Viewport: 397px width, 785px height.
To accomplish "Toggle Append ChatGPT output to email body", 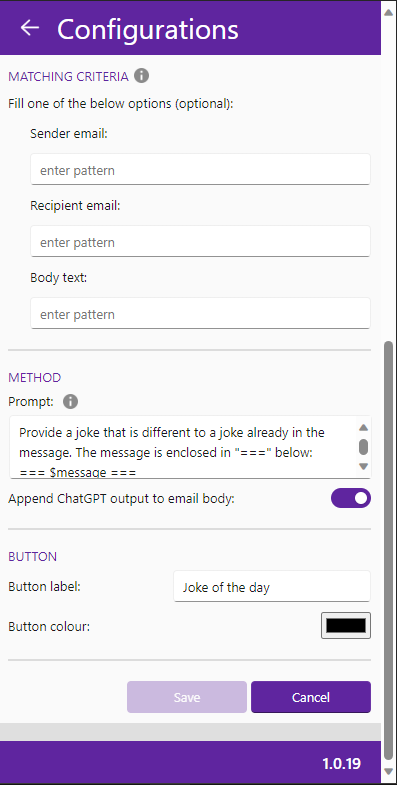I will [351, 499].
